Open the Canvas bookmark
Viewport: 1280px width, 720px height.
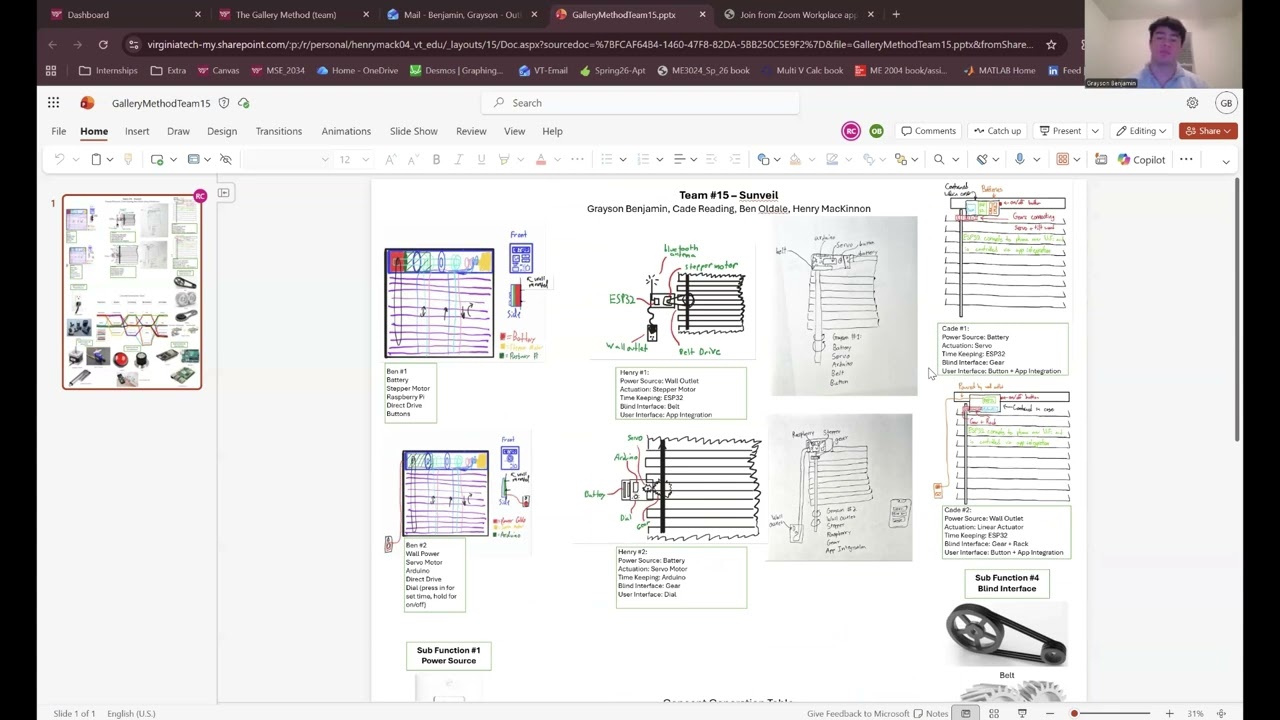(218, 71)
